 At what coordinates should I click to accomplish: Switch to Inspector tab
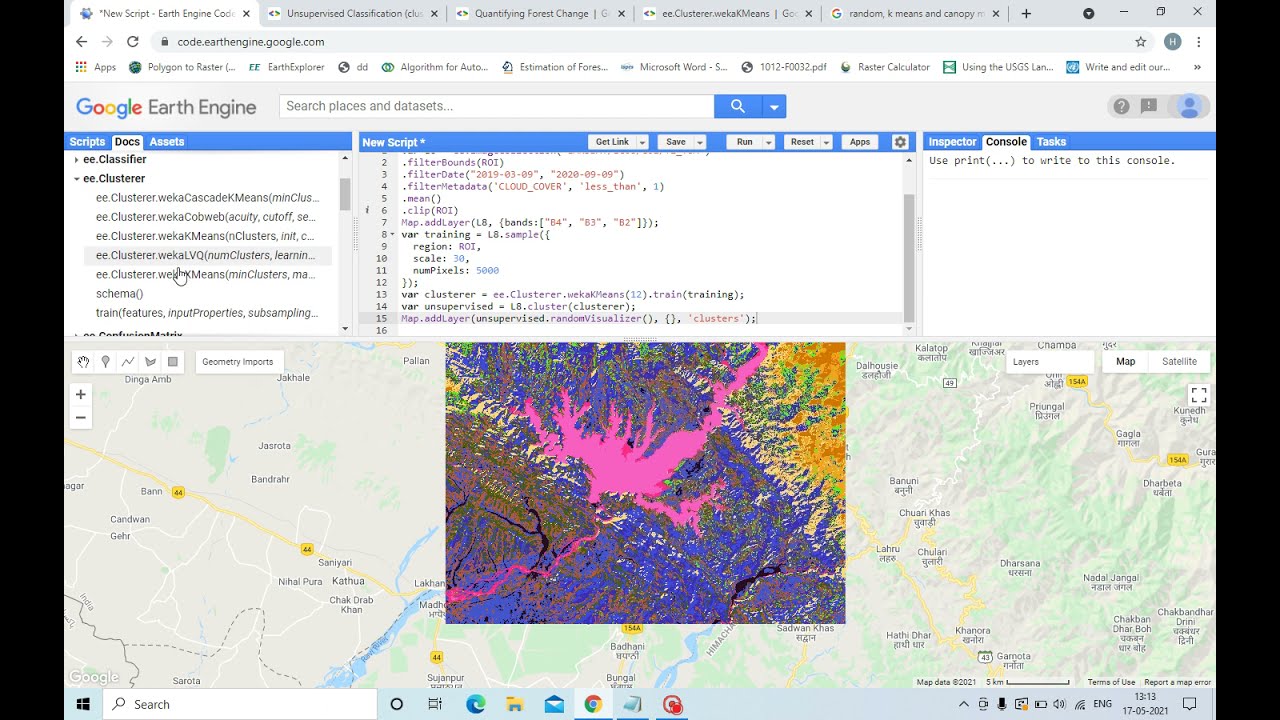(x=952, y=142)
